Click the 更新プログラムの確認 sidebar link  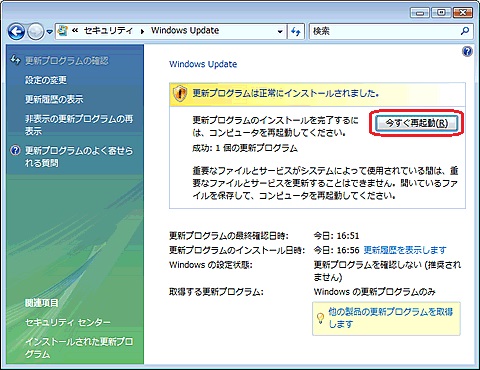[67, 61]
